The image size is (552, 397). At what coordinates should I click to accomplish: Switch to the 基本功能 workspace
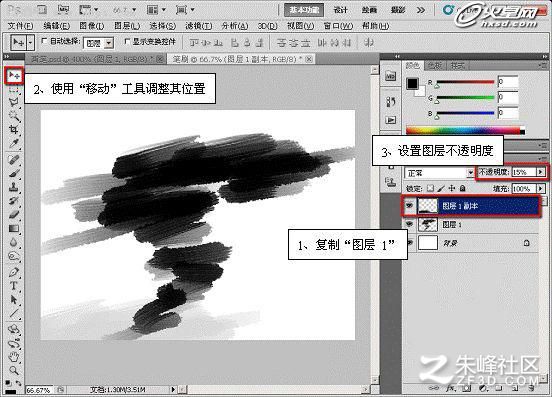pyautogui.click(x=304, y=10)
